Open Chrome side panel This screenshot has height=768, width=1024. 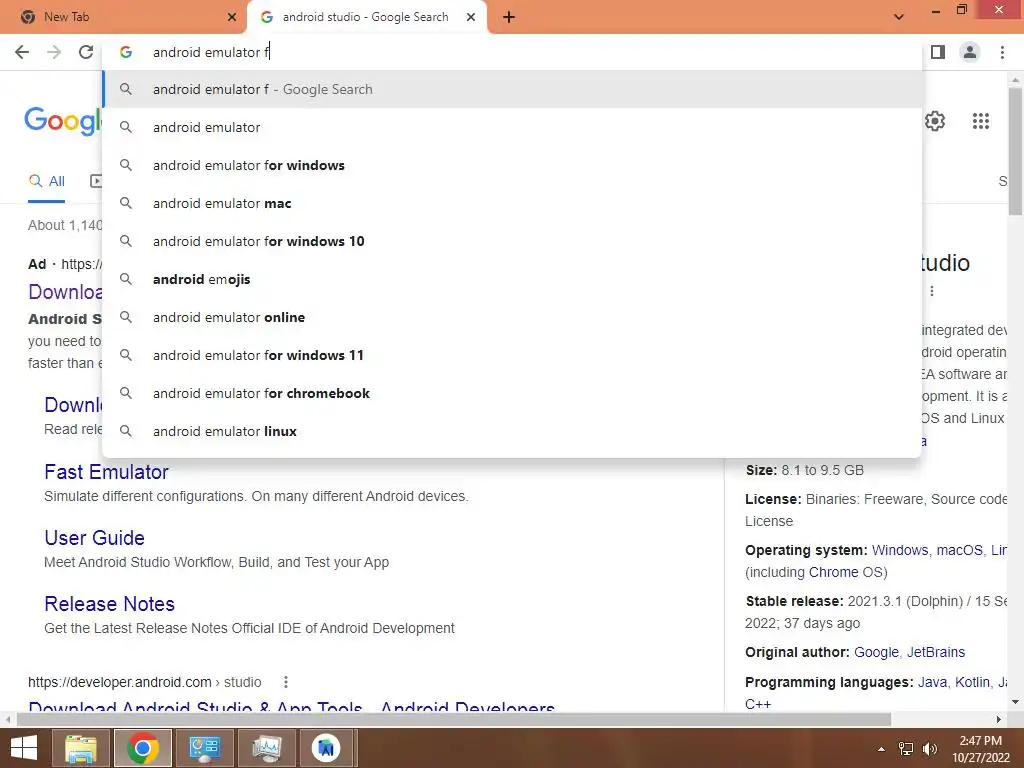tap(938, 52)
